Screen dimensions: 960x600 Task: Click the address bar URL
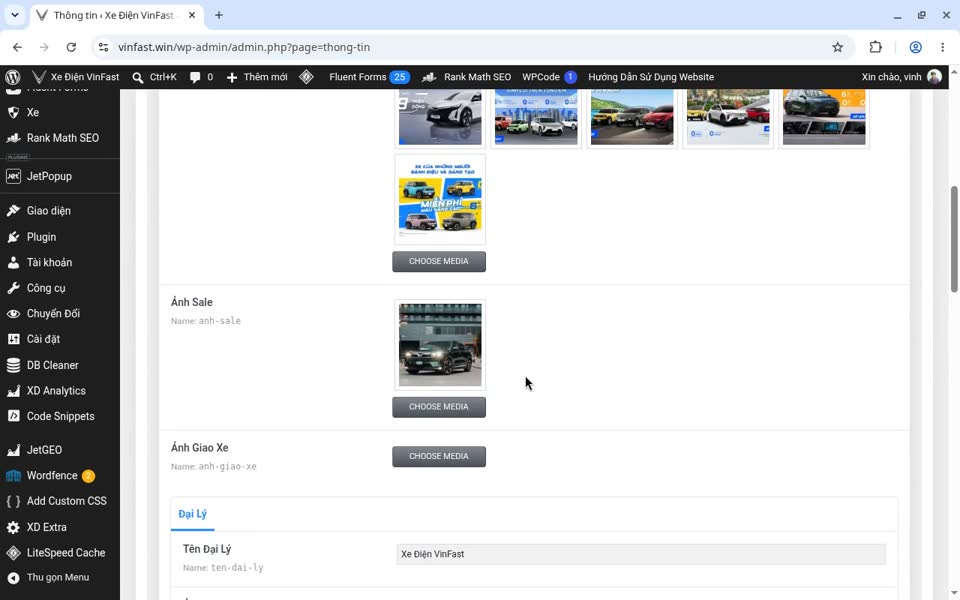click(244, 47)
